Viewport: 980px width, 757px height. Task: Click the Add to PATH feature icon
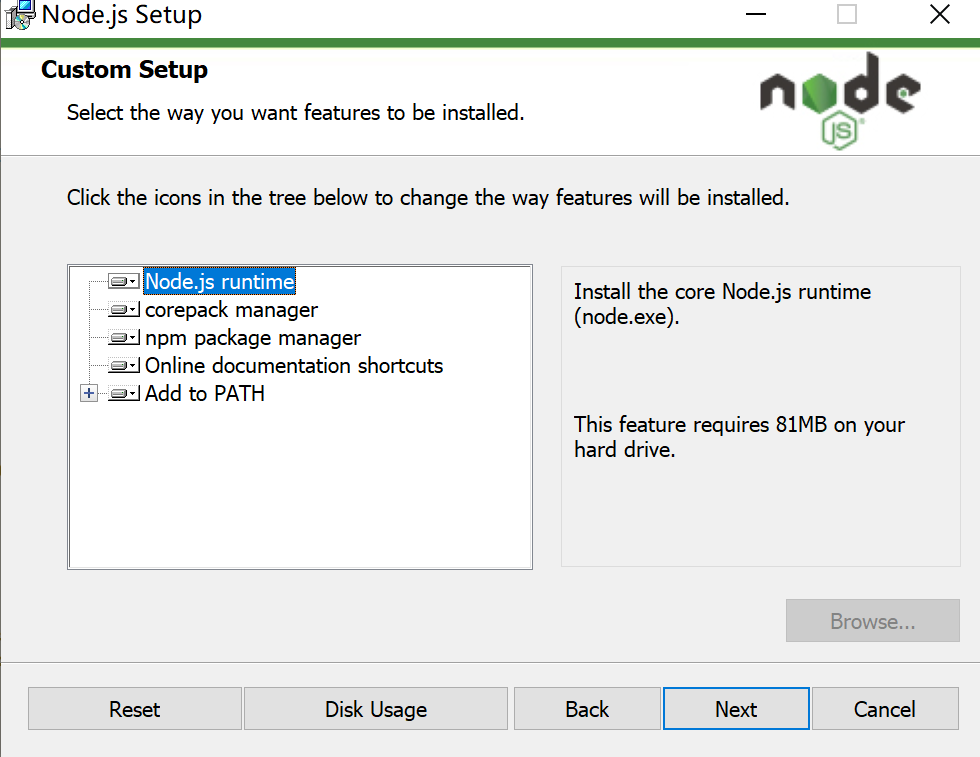tap(120, 393)
